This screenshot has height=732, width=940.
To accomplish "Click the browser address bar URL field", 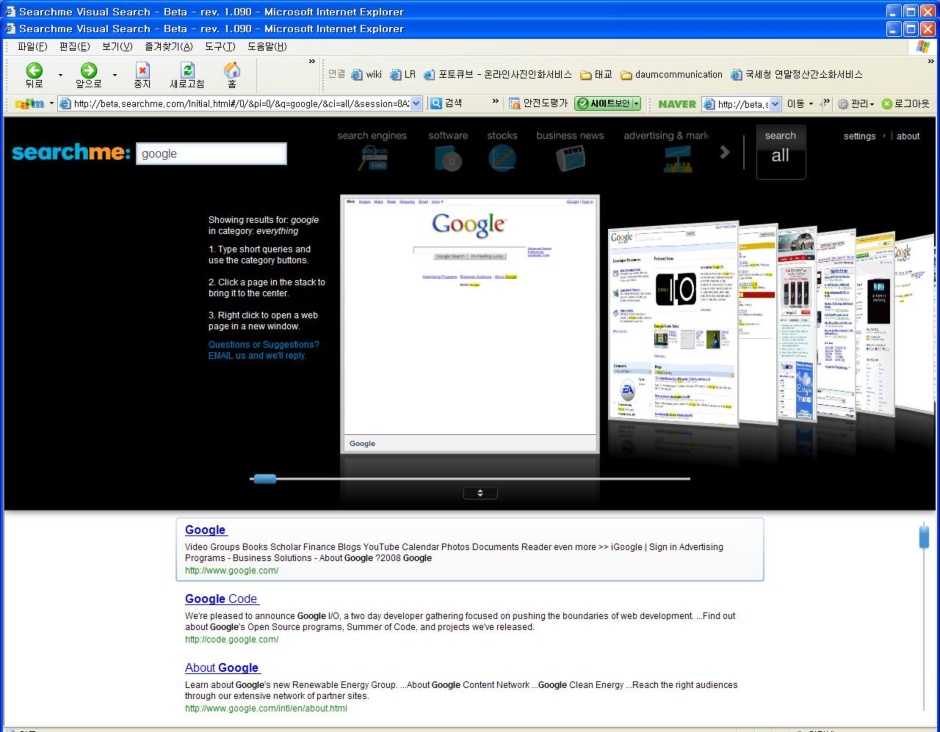I will (x=241, y=104).
